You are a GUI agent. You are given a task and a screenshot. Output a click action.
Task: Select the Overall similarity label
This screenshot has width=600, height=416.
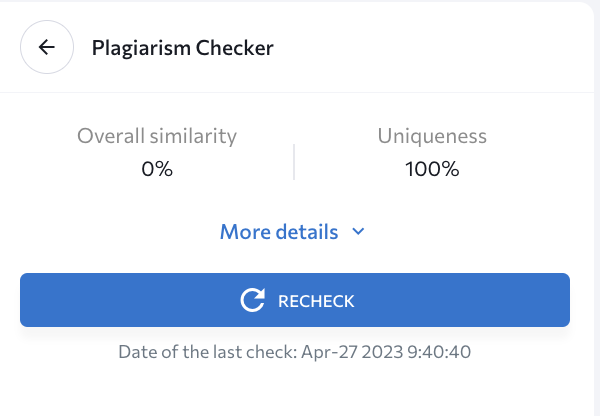pyautogui.click(x=157, y=136)
